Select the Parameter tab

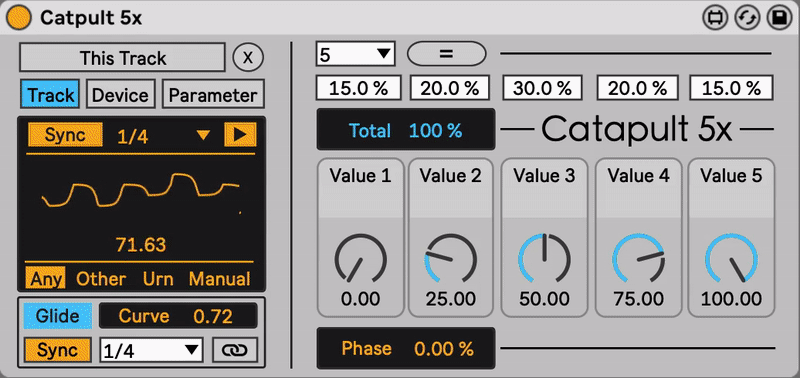click(x=213, y=94)
